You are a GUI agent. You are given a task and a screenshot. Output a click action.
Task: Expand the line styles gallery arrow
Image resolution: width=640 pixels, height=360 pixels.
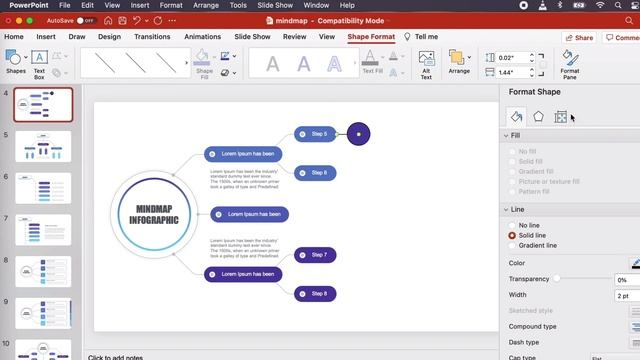[x=187, y=63]
